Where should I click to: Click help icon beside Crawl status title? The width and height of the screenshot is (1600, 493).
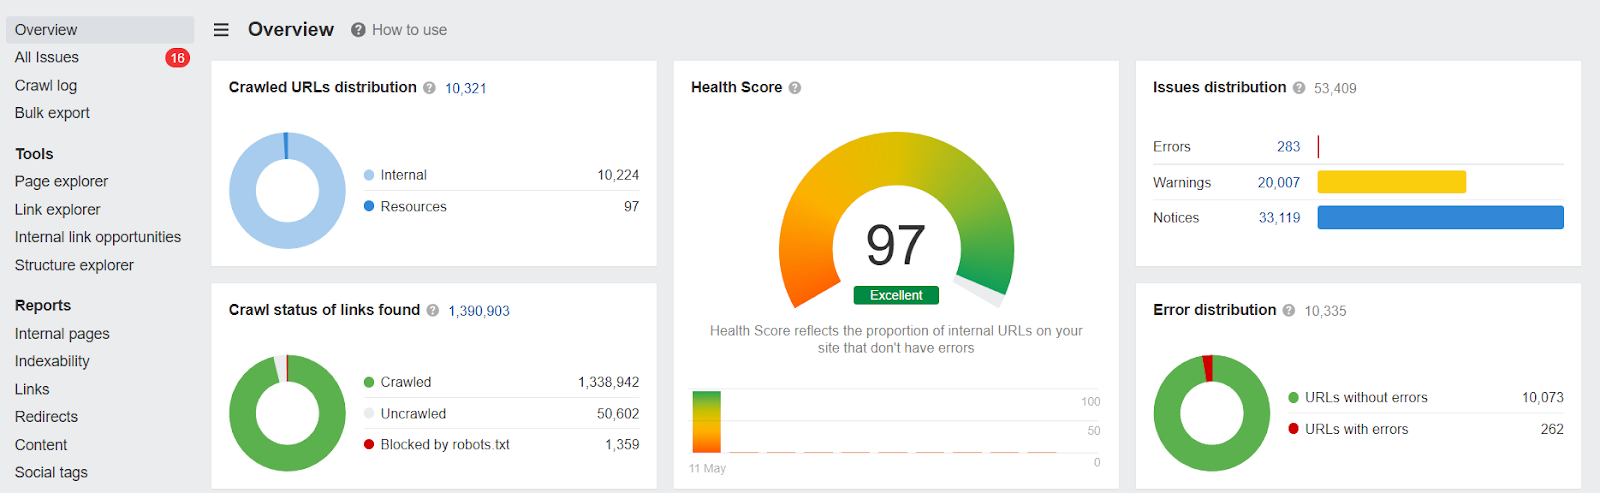(433, 311)
